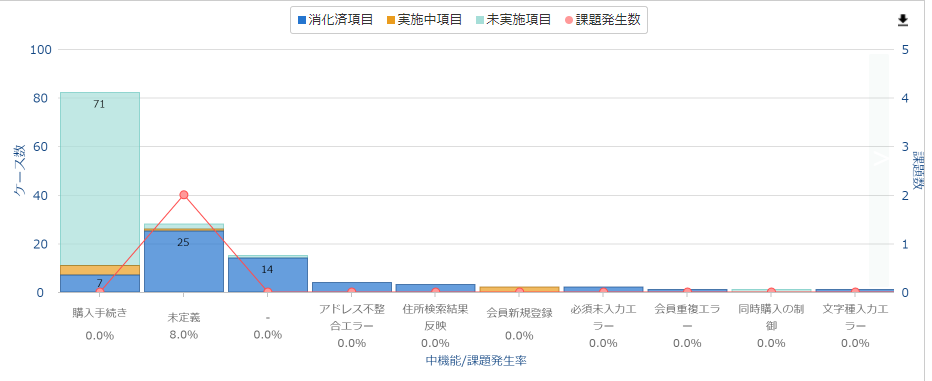Expand the right side panel chevron
Screen dimensions: 932x381
(879, 158)
